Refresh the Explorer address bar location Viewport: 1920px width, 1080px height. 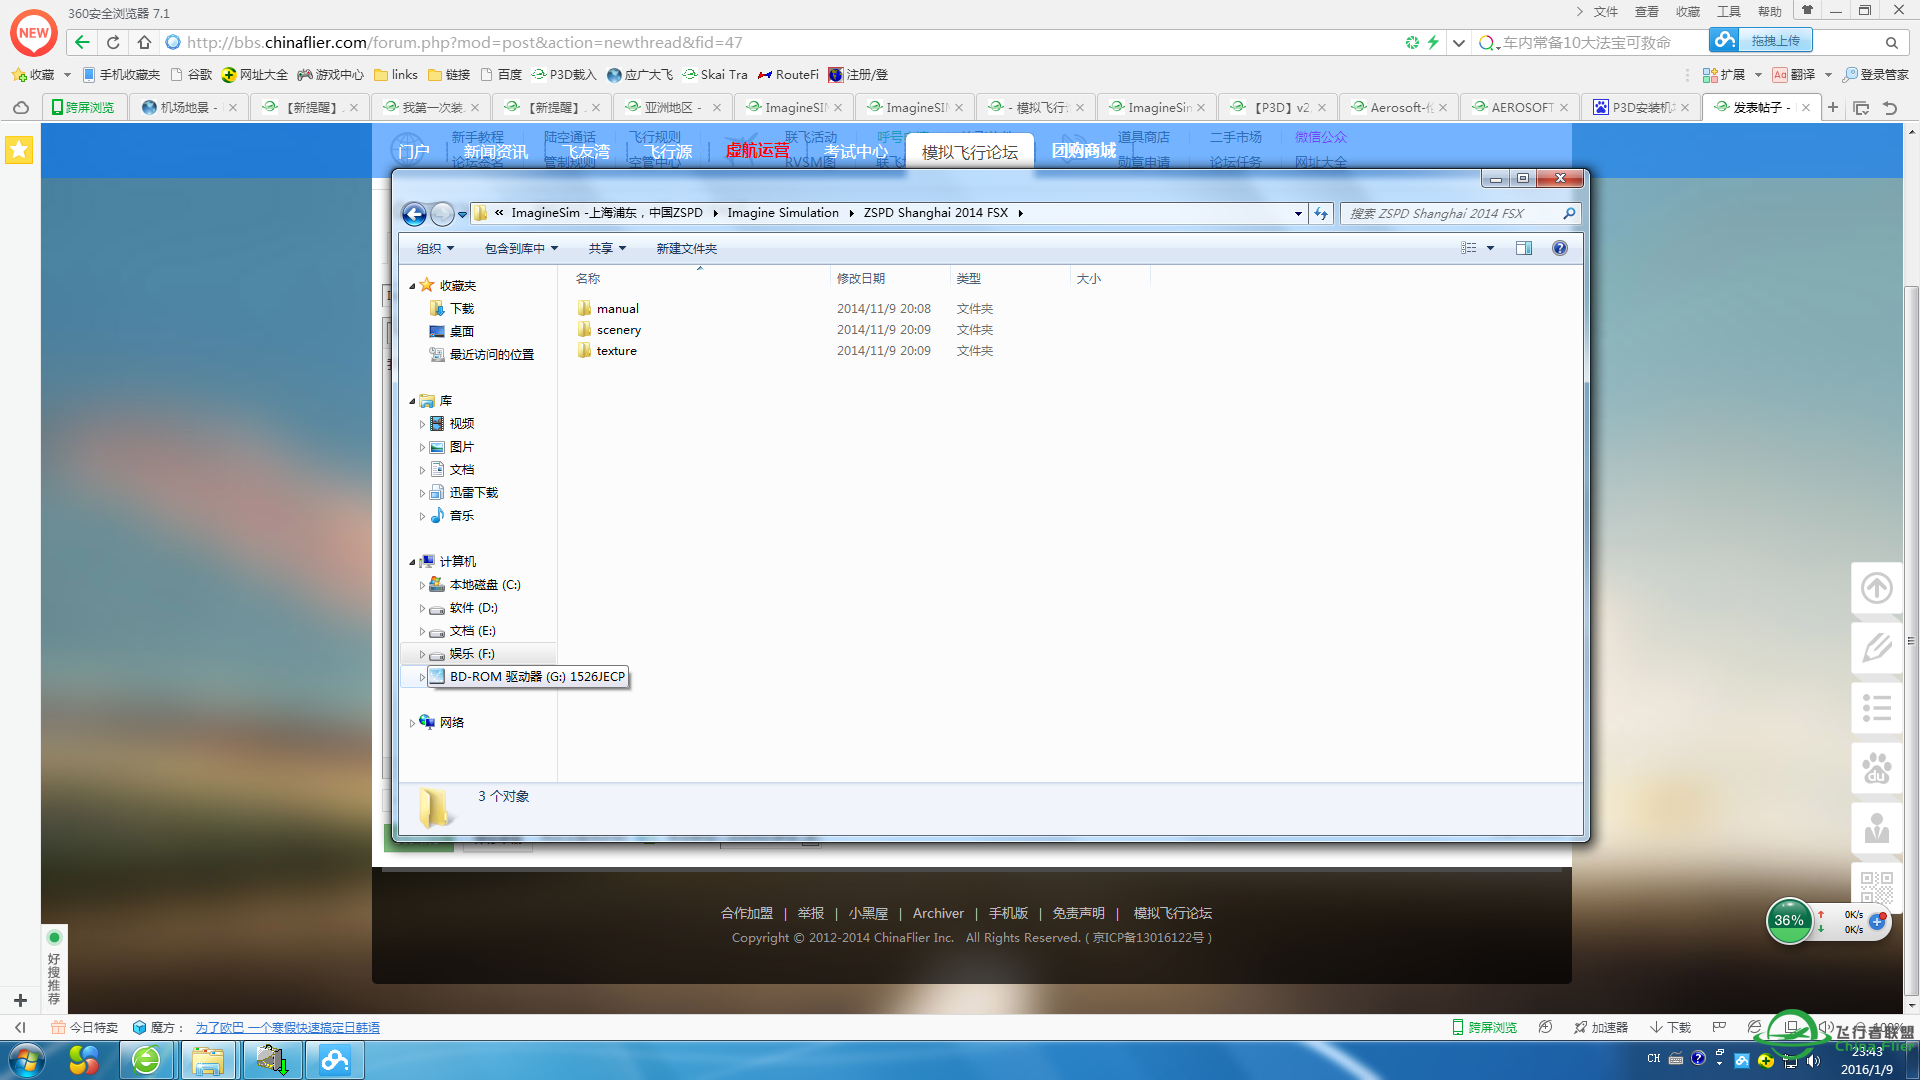pos(1321,213)
